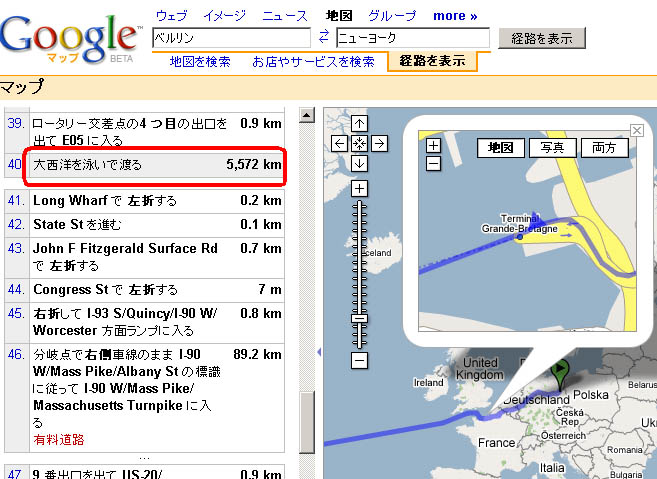Click the 経路を表示 grey button
657x479 pixels.
pos(542,39)
